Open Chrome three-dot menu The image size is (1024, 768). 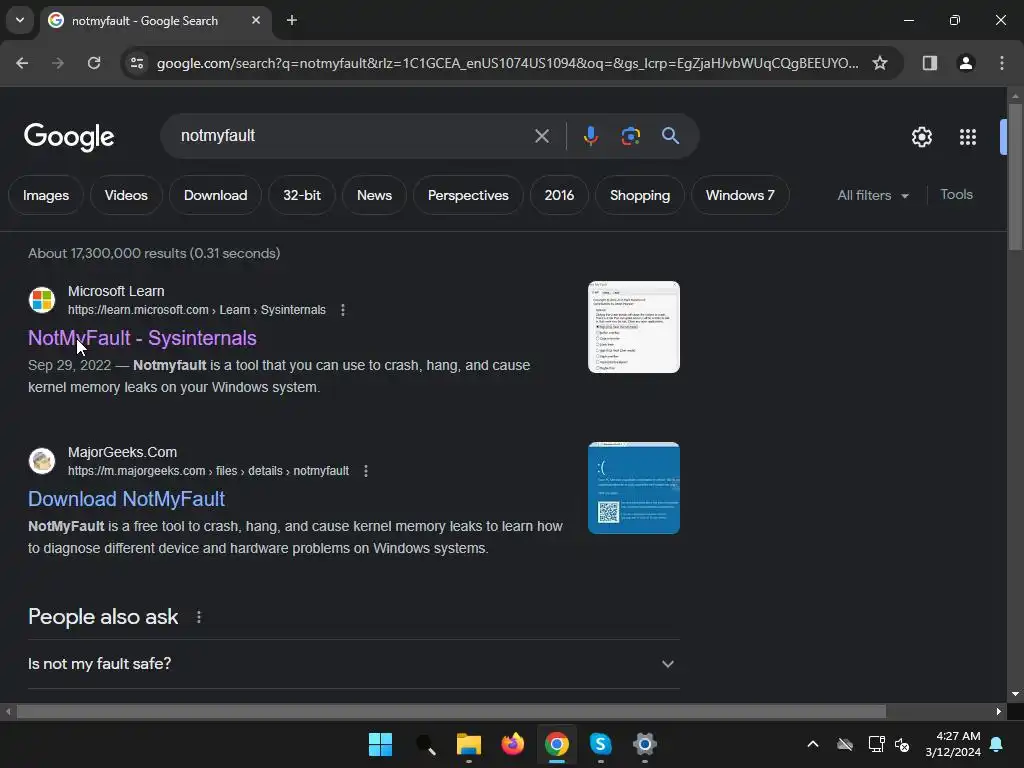[1002, 63]
